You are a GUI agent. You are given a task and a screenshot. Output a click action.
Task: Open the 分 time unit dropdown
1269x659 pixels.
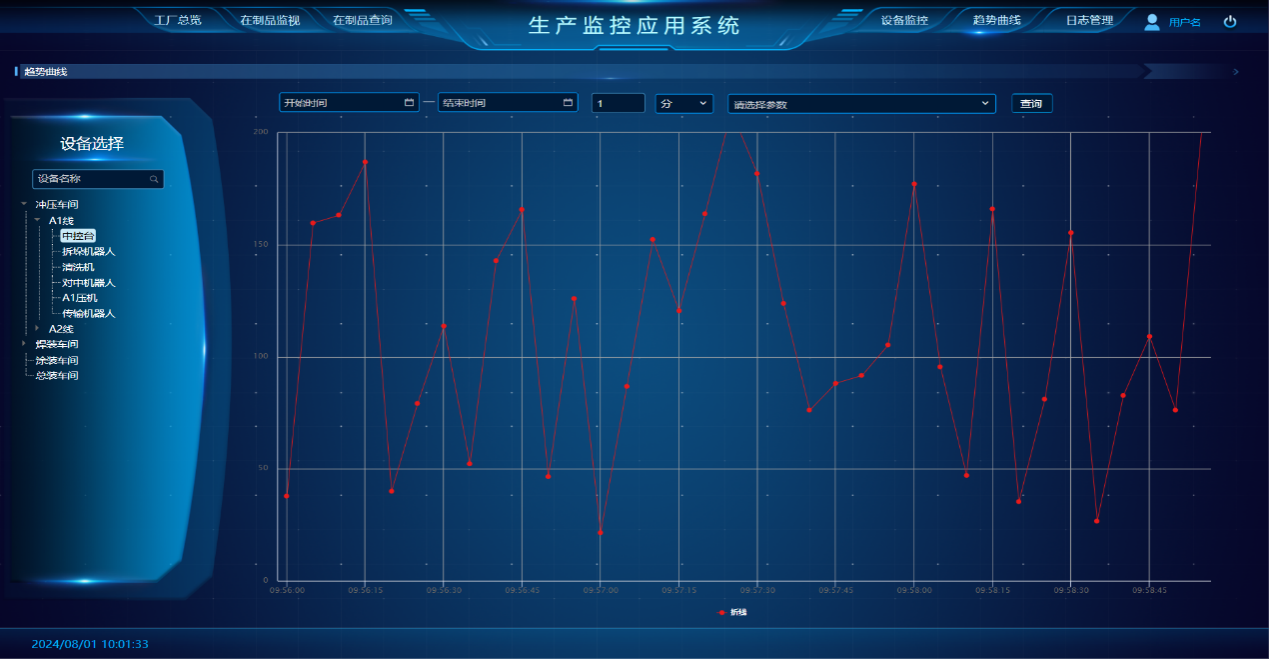click(x=684, y=103)
